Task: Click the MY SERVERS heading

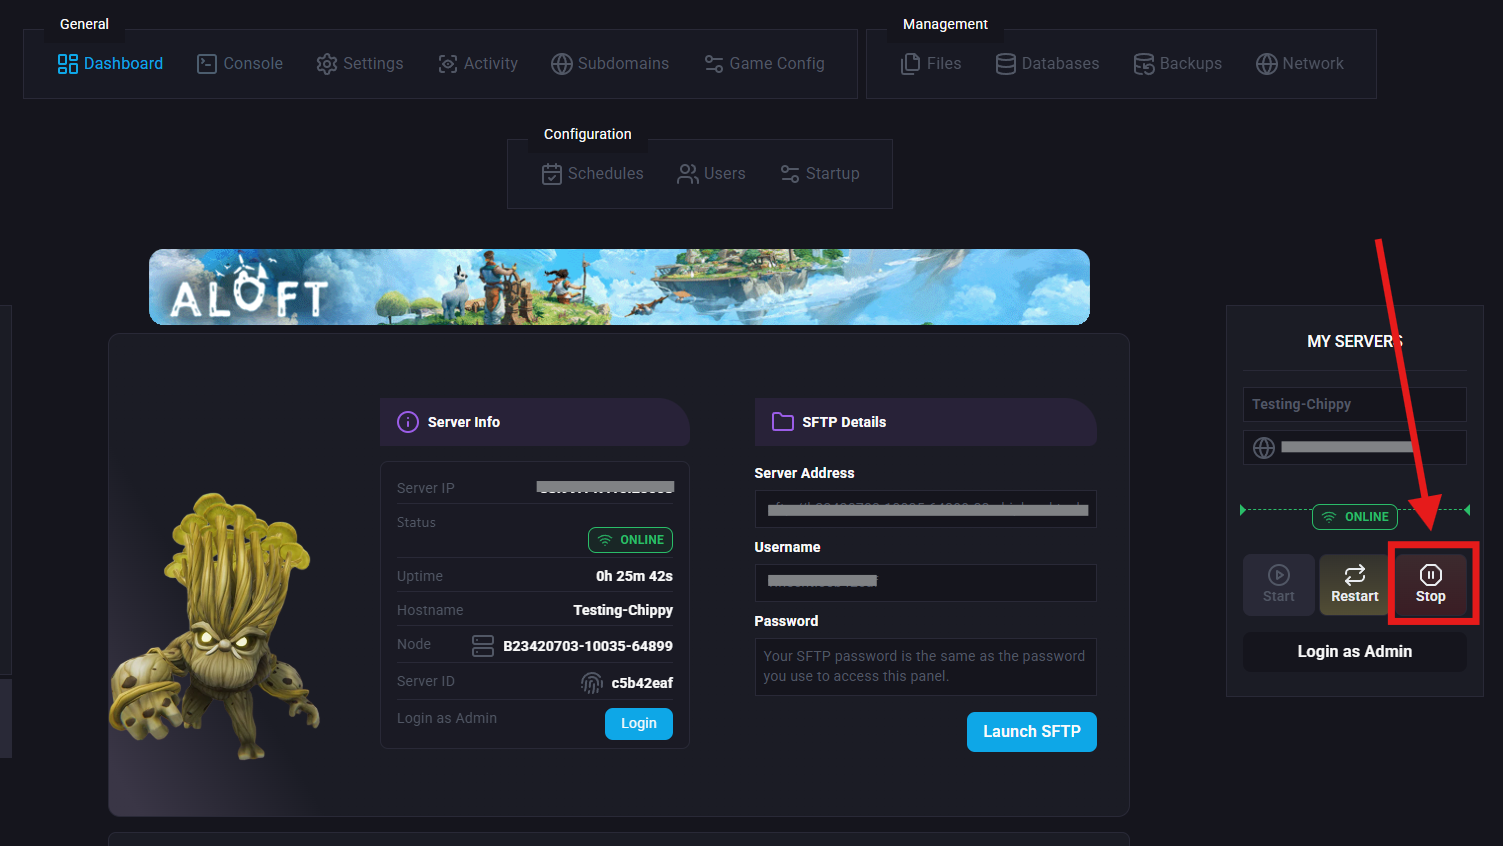Action: click(x=1355, y=342)
